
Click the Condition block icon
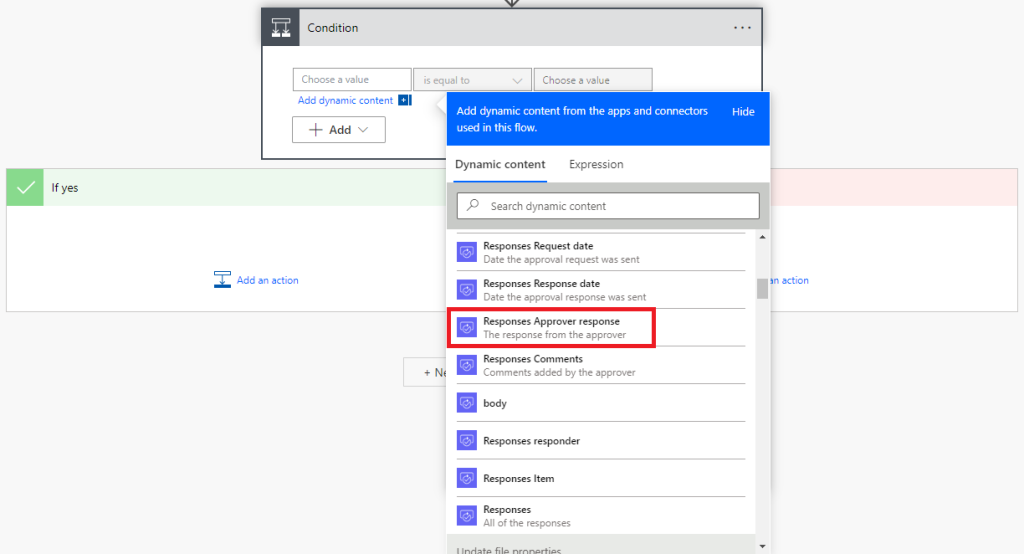pos(279,28)
